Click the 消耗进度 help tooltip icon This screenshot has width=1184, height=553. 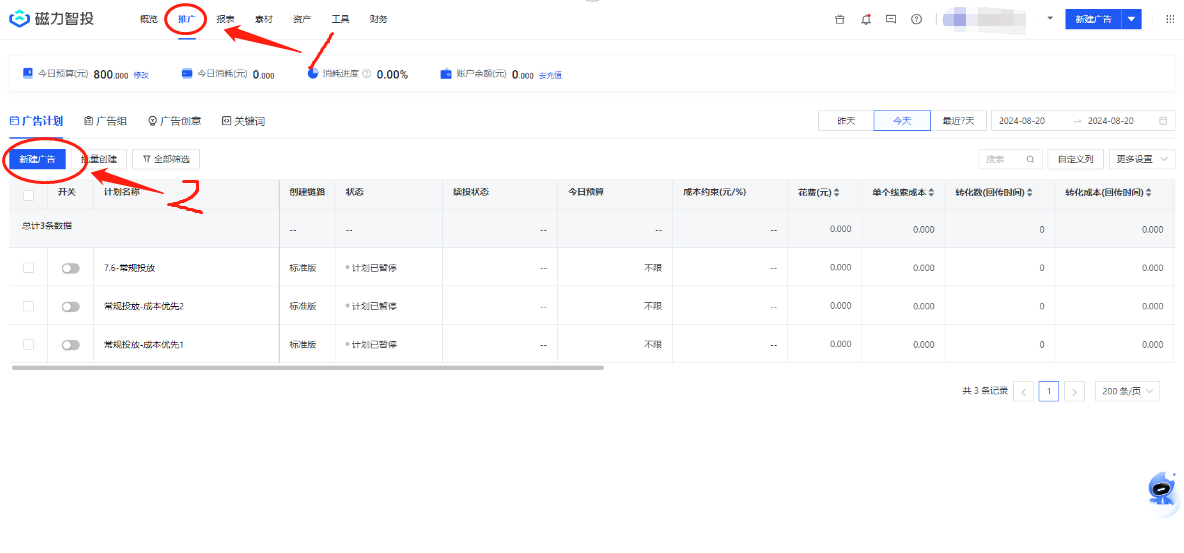[367, 74]
